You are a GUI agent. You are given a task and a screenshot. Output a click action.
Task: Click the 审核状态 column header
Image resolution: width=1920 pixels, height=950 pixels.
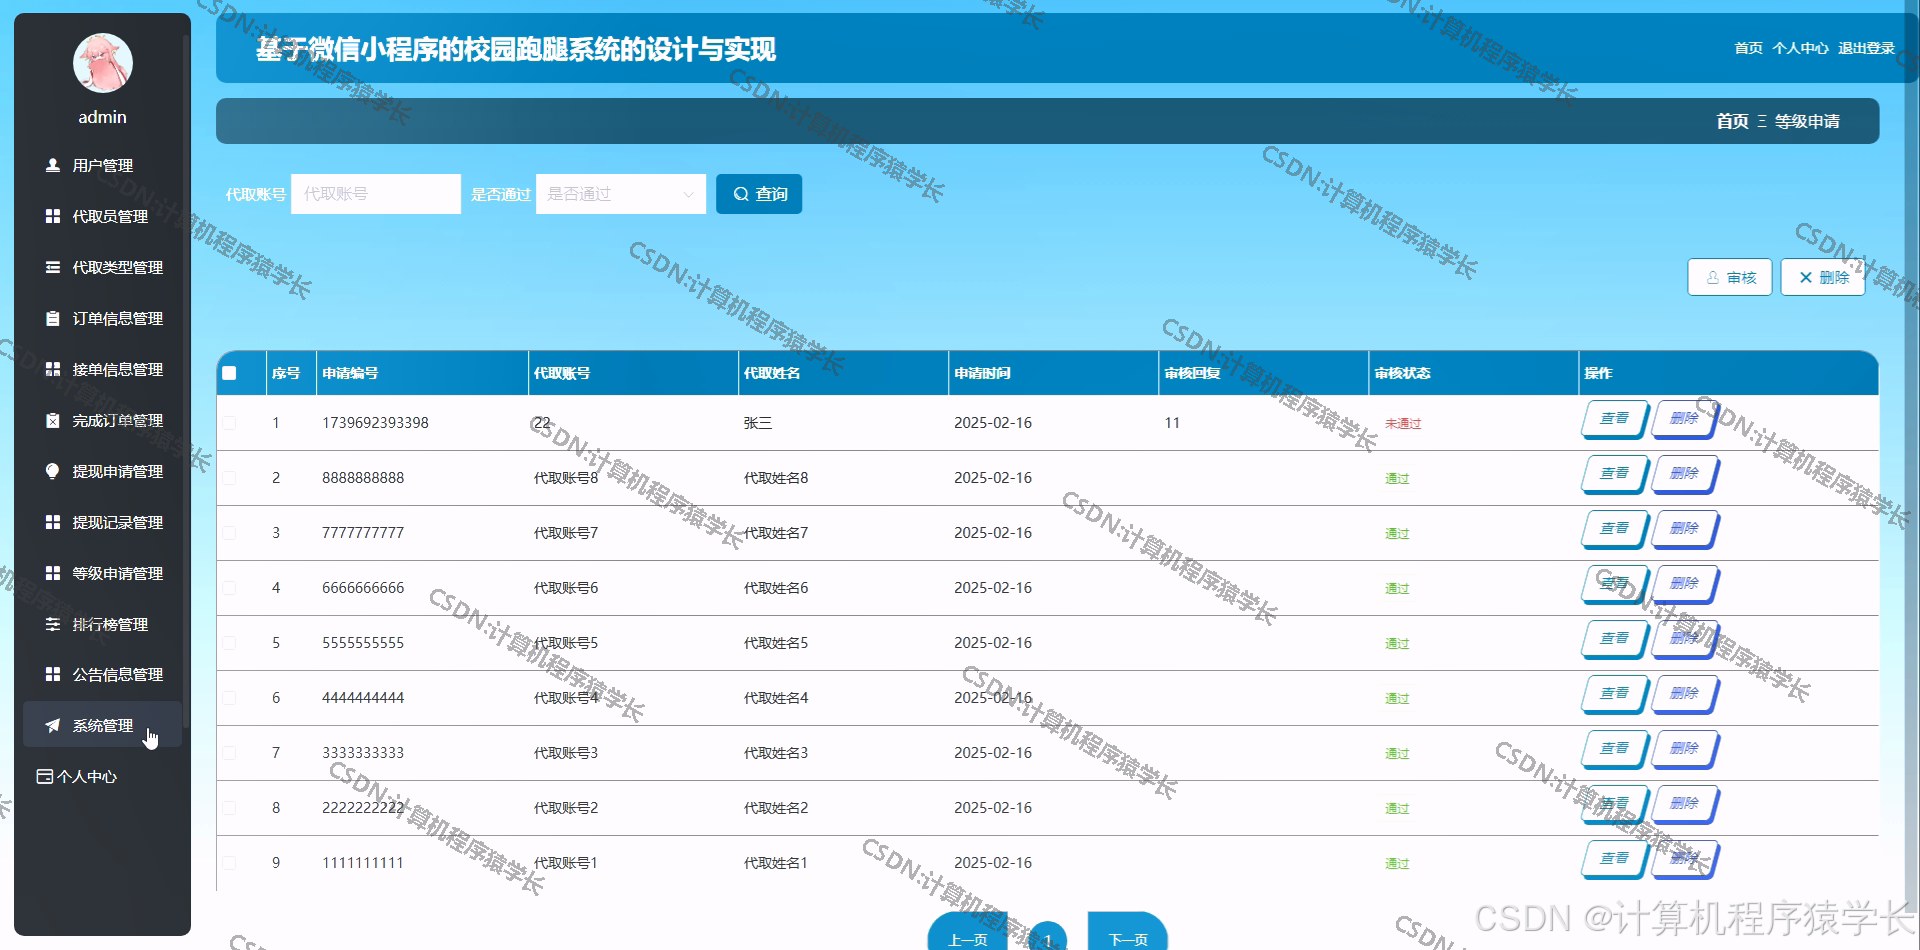tap(1402, 373)
